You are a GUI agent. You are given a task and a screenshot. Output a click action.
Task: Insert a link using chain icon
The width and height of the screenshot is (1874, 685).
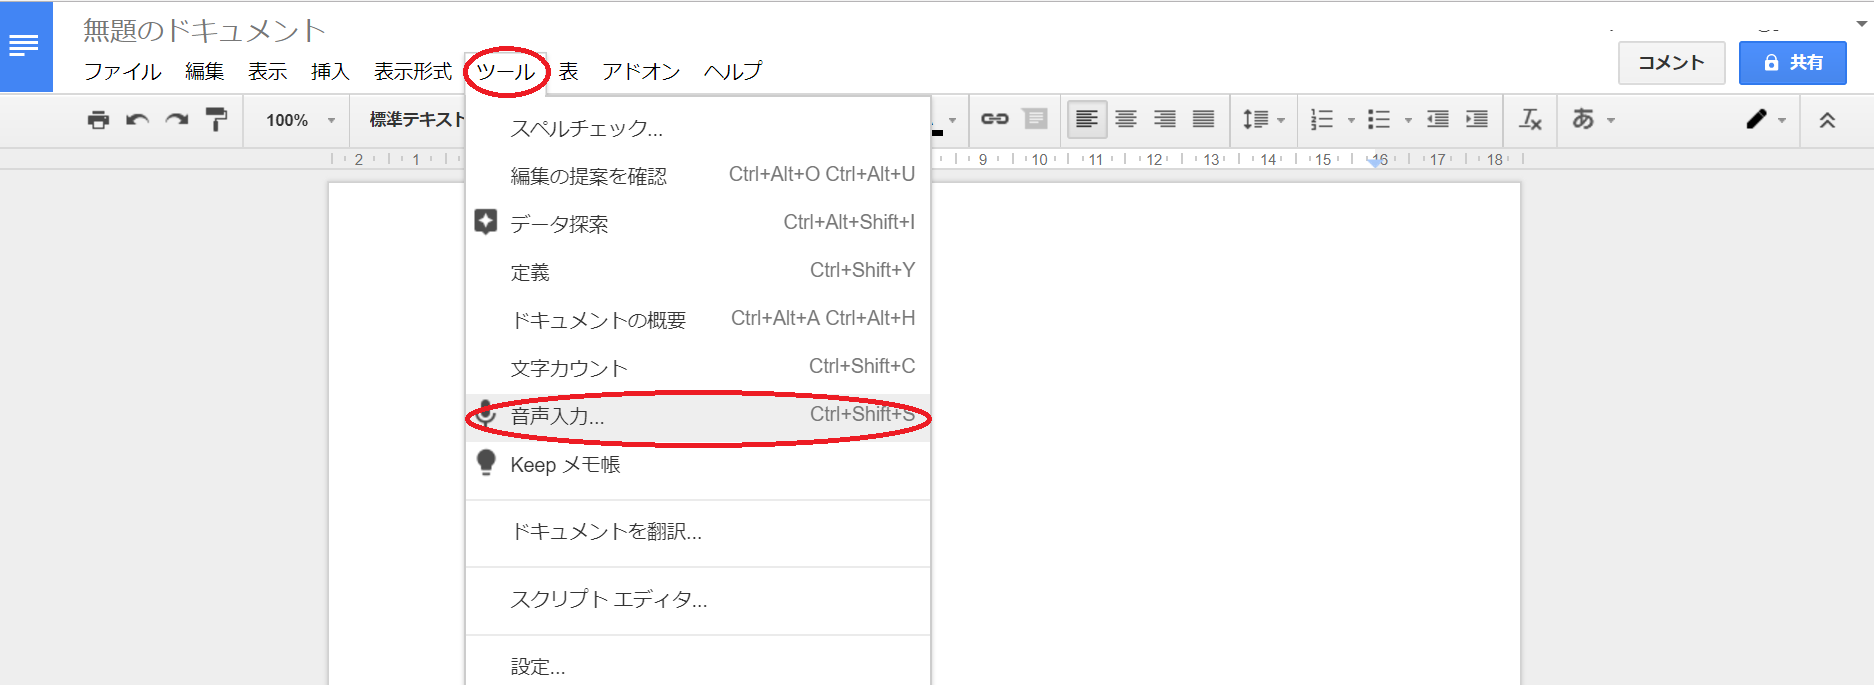click(994, 119)
